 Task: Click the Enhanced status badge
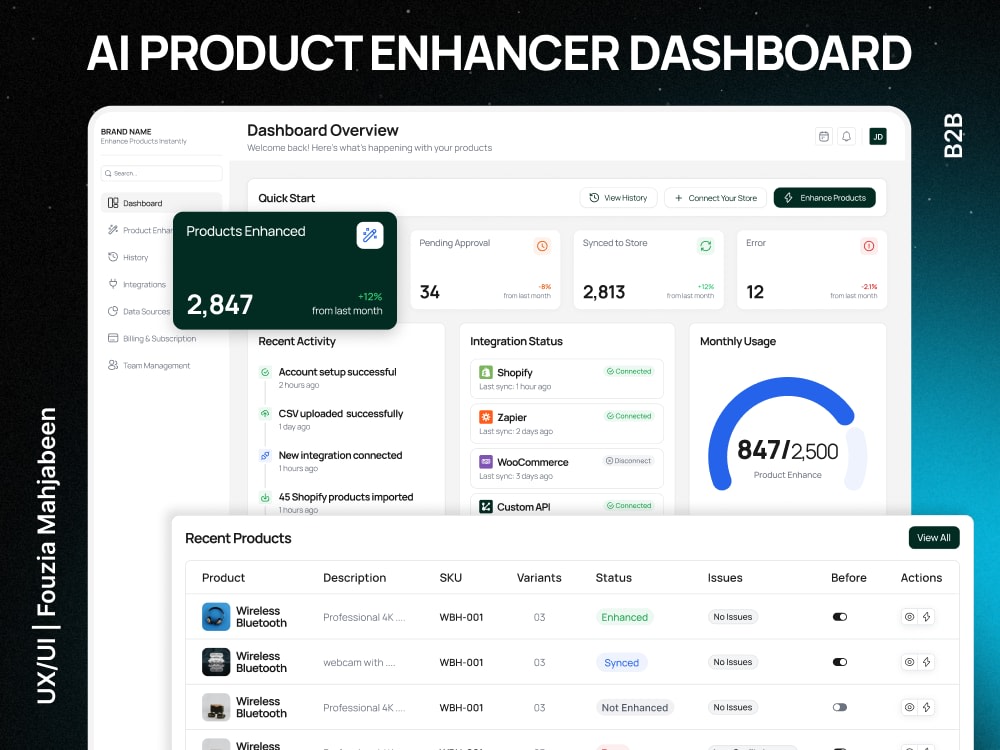[624, 617]
